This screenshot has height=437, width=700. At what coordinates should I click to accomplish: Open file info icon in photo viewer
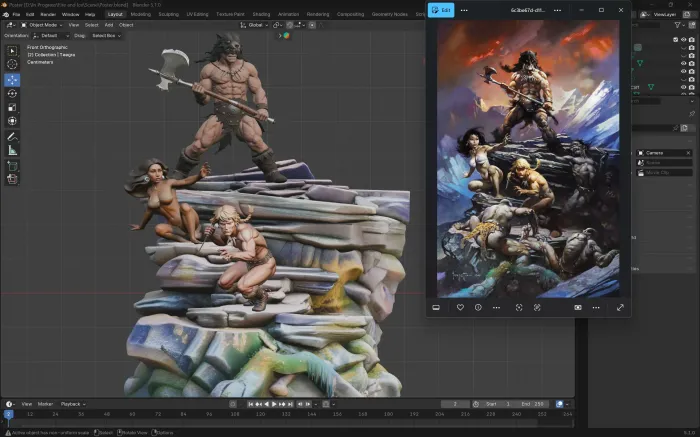coord(478,308)
